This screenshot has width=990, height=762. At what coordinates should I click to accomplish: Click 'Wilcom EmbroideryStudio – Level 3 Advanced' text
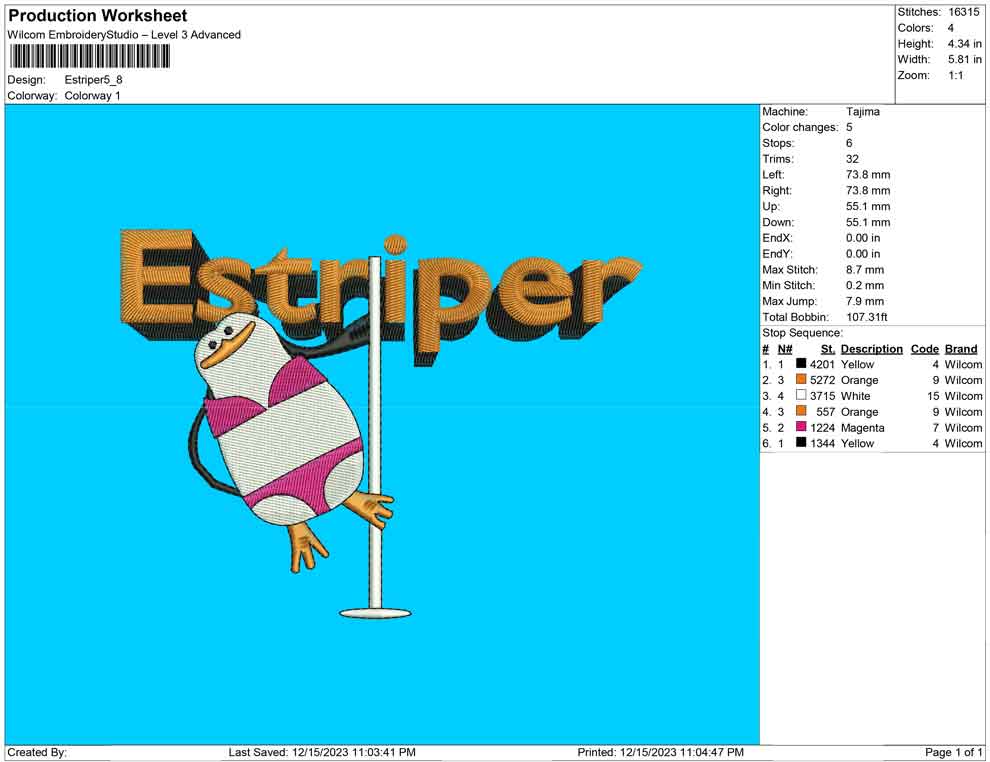[124, 35]
